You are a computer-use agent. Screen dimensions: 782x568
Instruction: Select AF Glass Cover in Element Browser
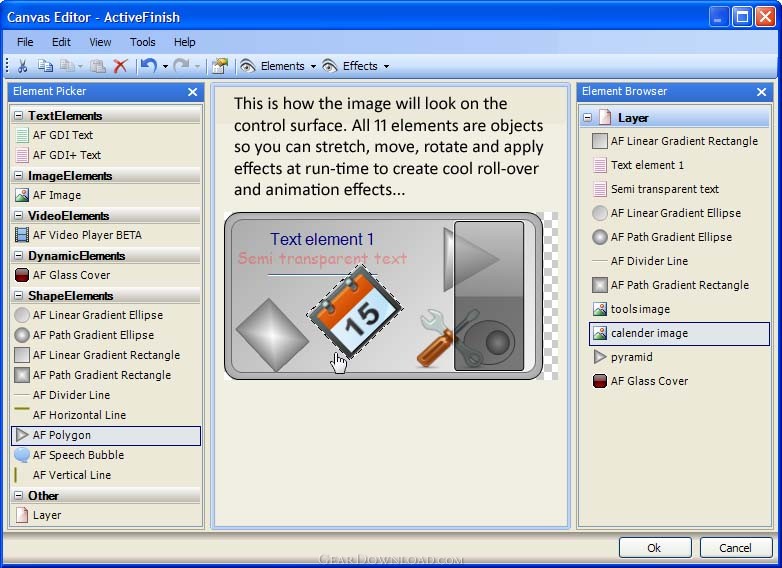pyautogui.click(x=679, y=381)
